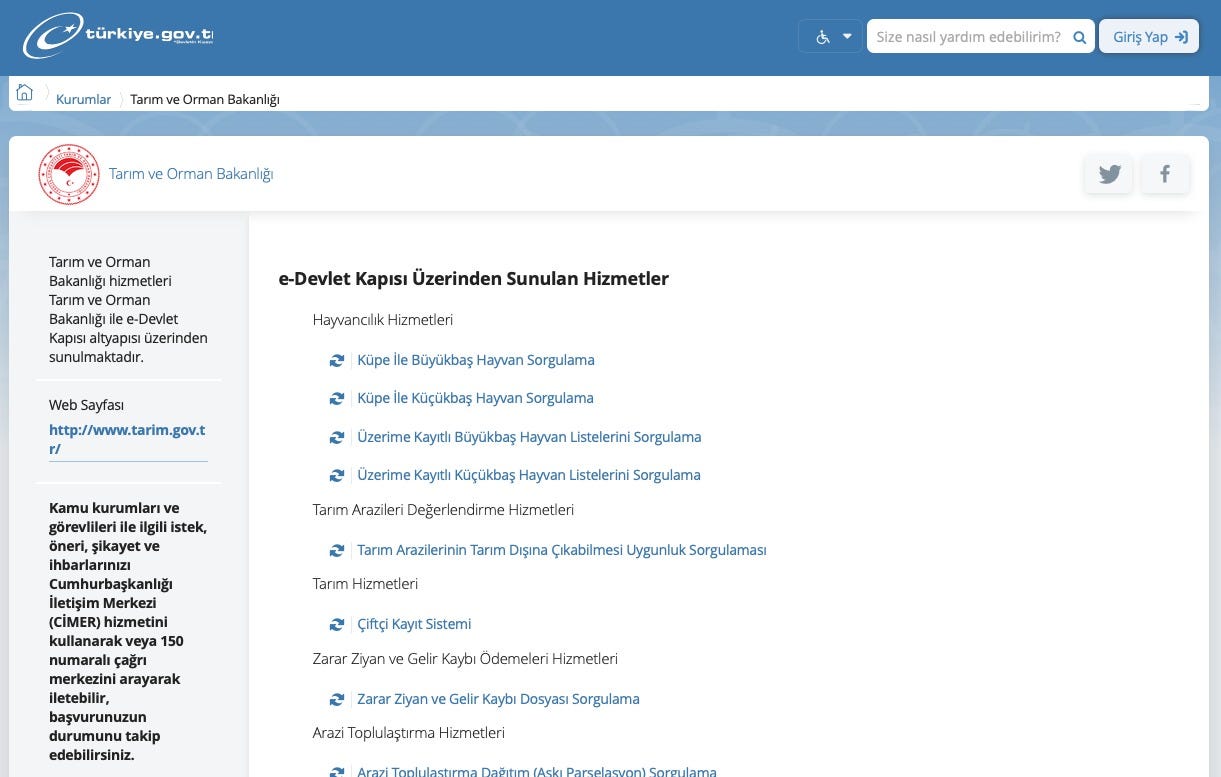The height and width of the screenshot is (777, 1221).
Task: Open Kurumlar breadcrumb item
Action: (83, 99)
